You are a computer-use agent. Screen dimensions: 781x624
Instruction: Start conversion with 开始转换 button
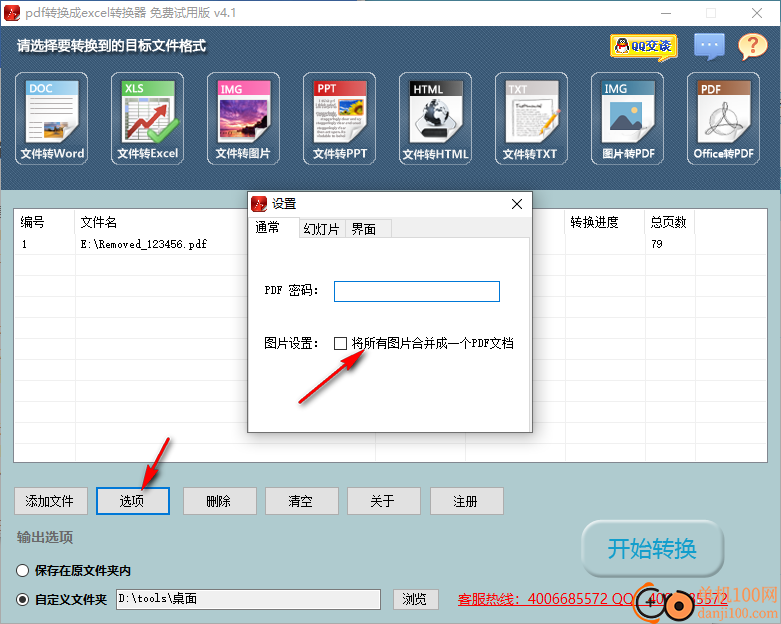point(652,549)
